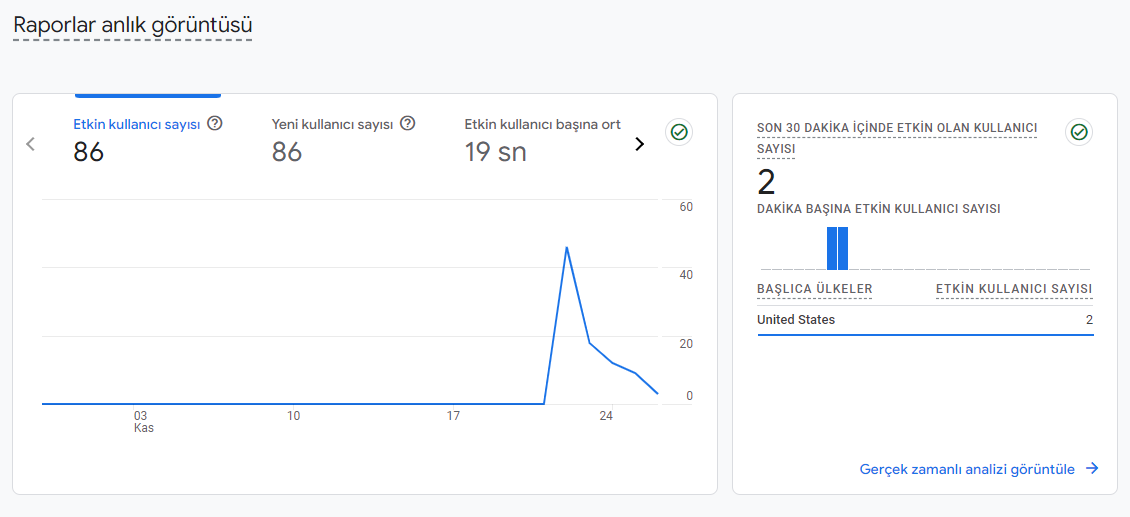Click Etkin Kullanıcı Sayısı column header

(1014, 289)
